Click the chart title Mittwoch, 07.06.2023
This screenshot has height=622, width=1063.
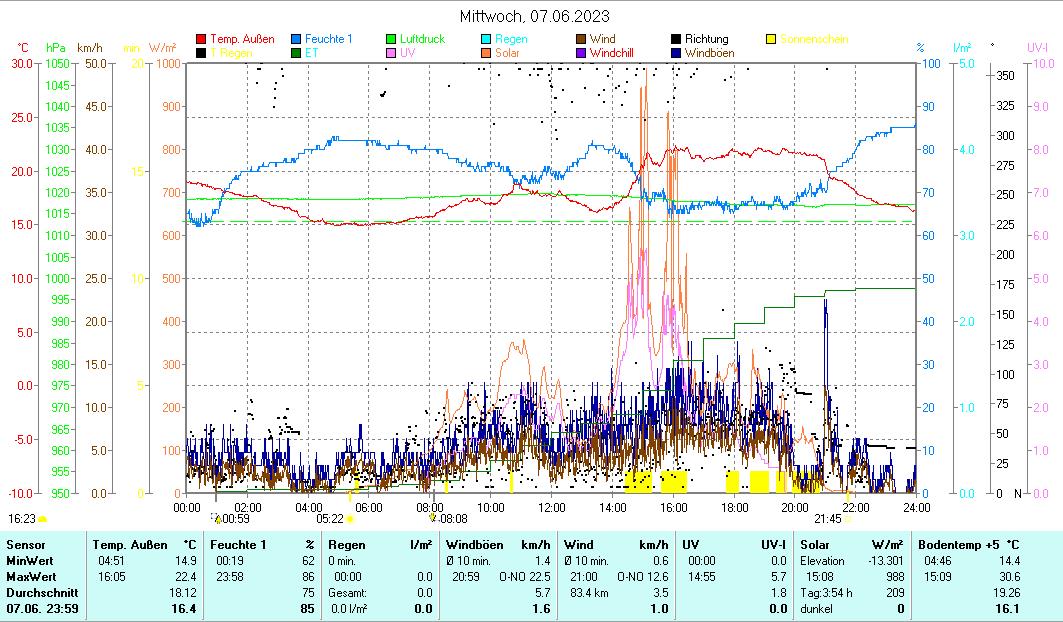[534, 16]
